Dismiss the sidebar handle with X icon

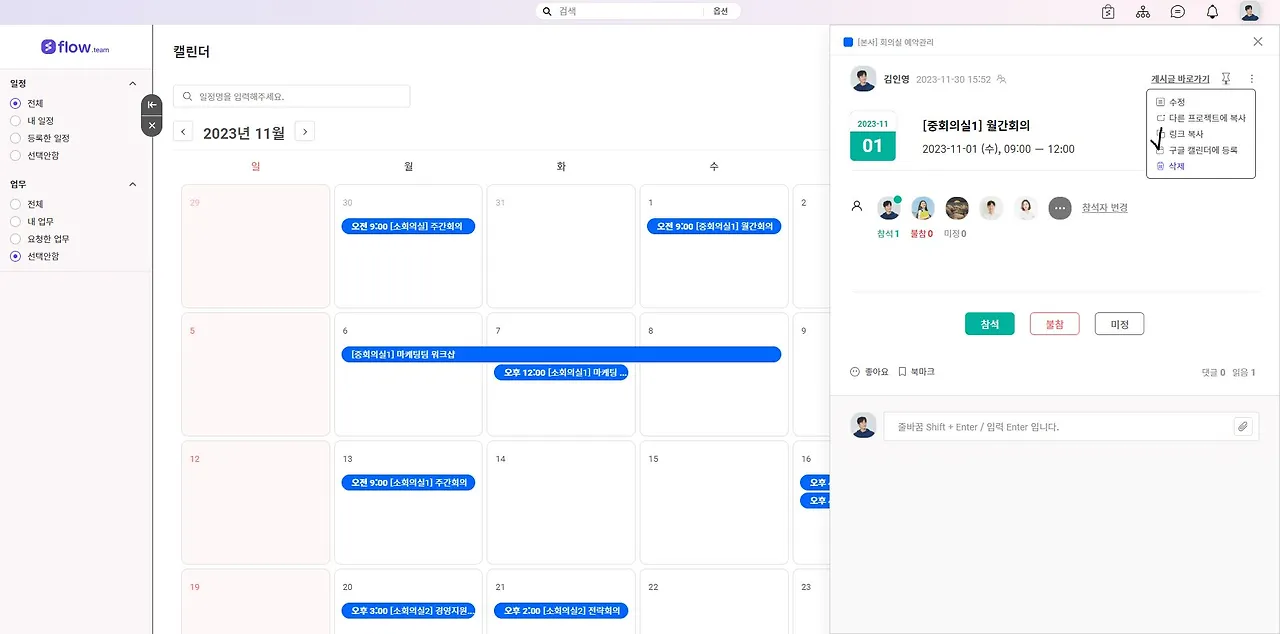(x=152, y=126)
